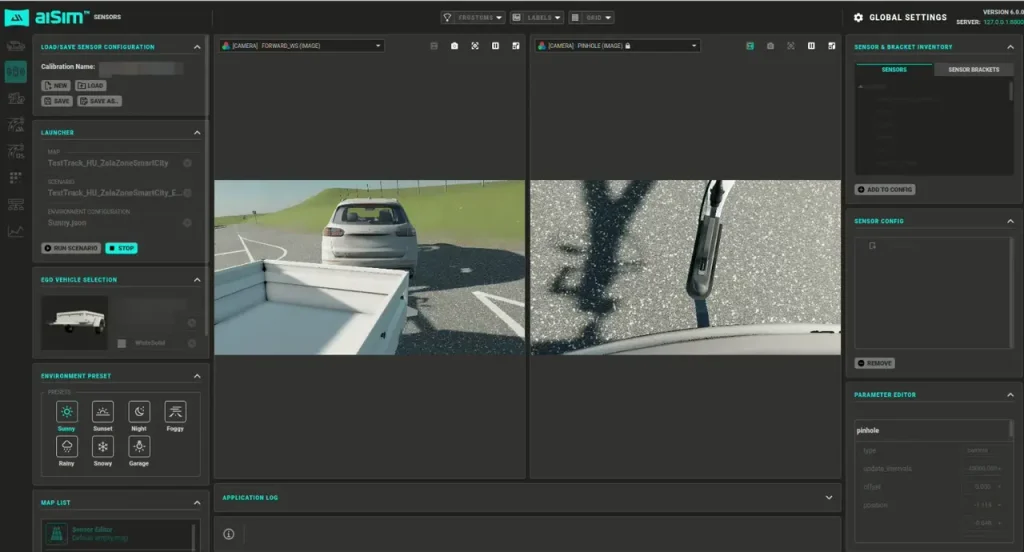The image size is (1024, 552).
Task: Collapse the Map List panel
Action: (x=197, y=503)
